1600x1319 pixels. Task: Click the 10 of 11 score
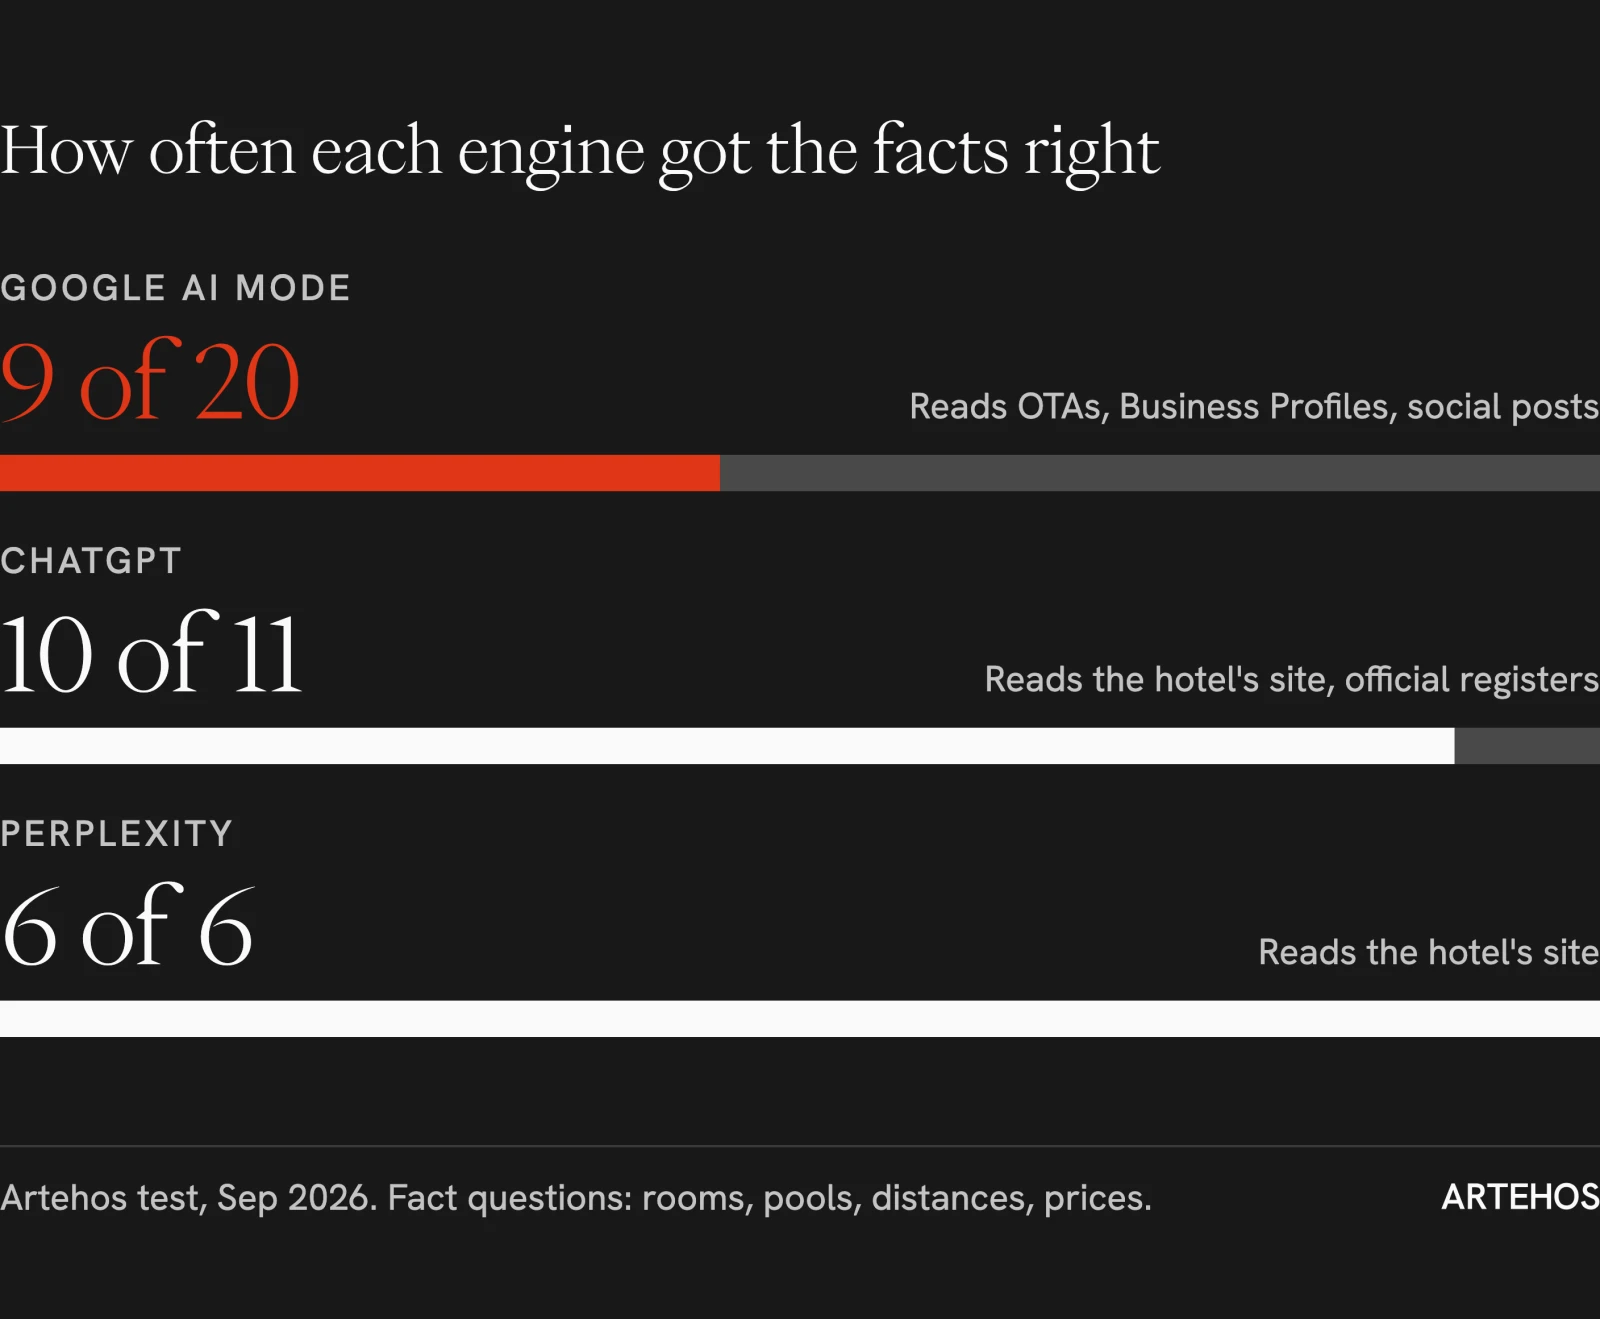(151, 653)
